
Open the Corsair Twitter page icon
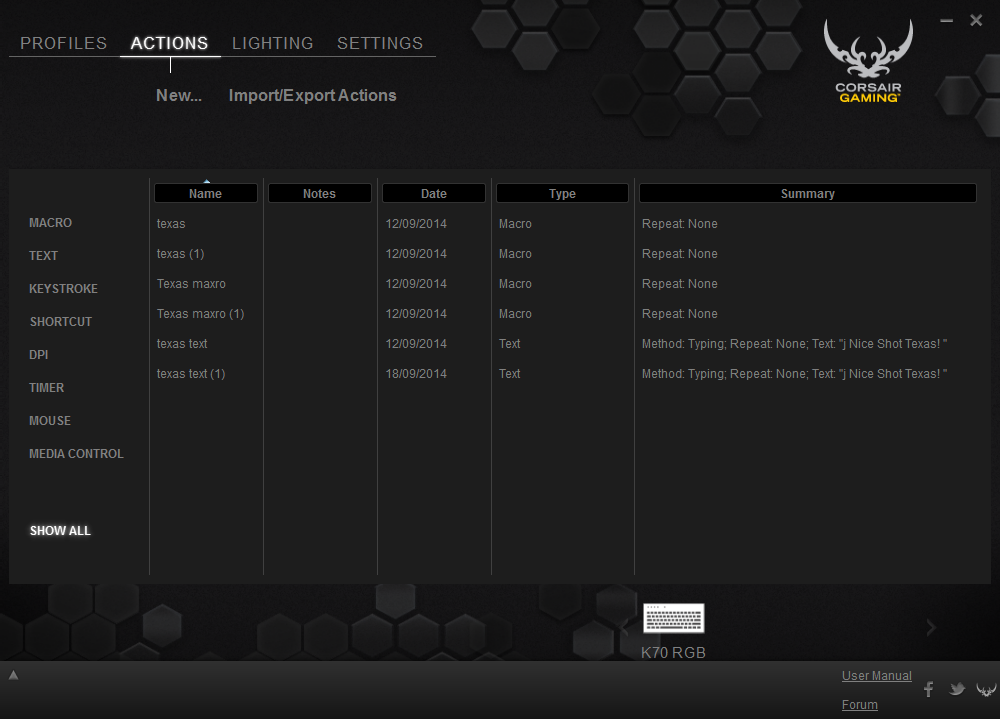coord(957,689)
